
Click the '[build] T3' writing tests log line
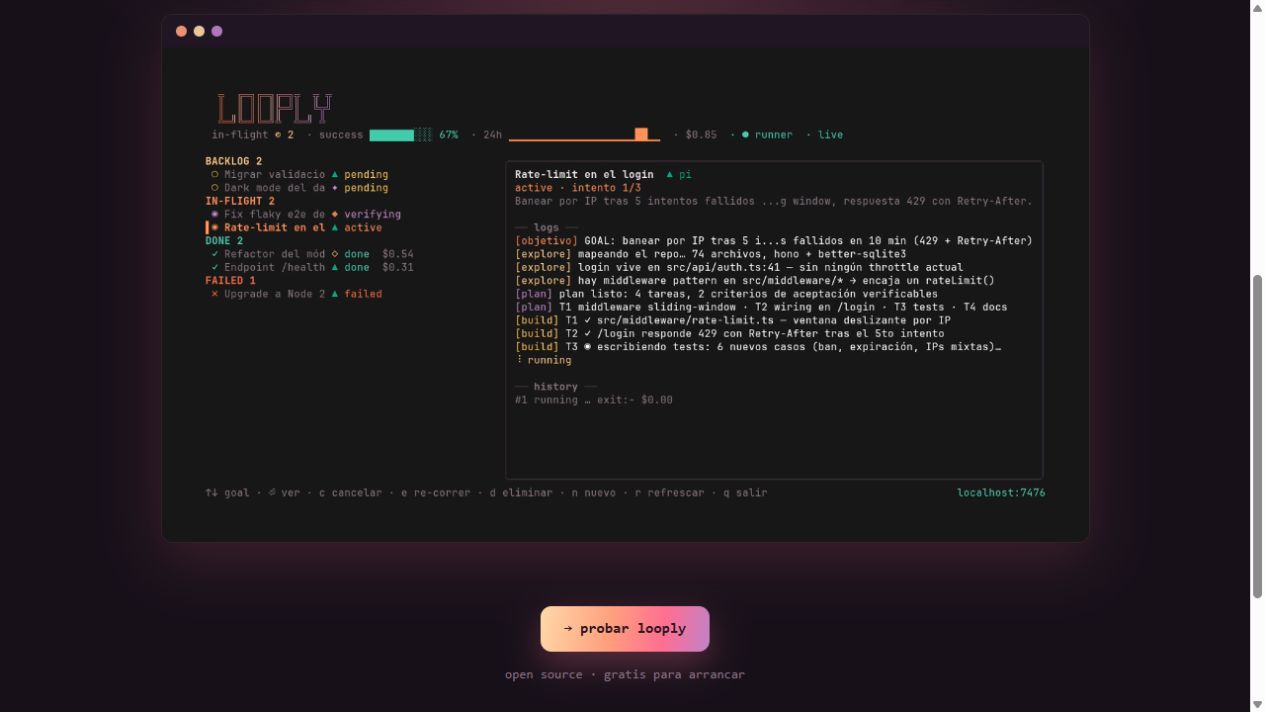pyautogui.click(x=758, y=347)
